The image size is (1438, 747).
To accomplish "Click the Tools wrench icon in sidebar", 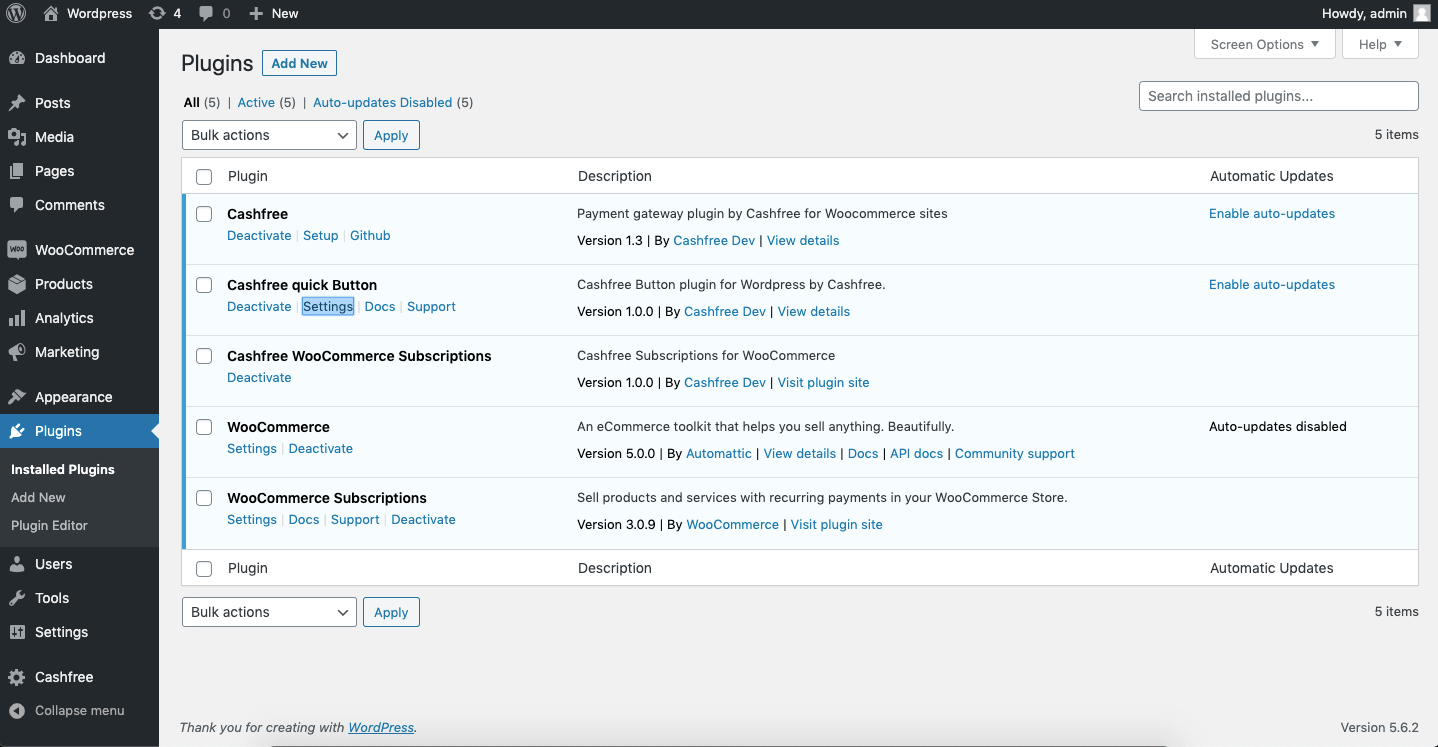I will point(17,598).
